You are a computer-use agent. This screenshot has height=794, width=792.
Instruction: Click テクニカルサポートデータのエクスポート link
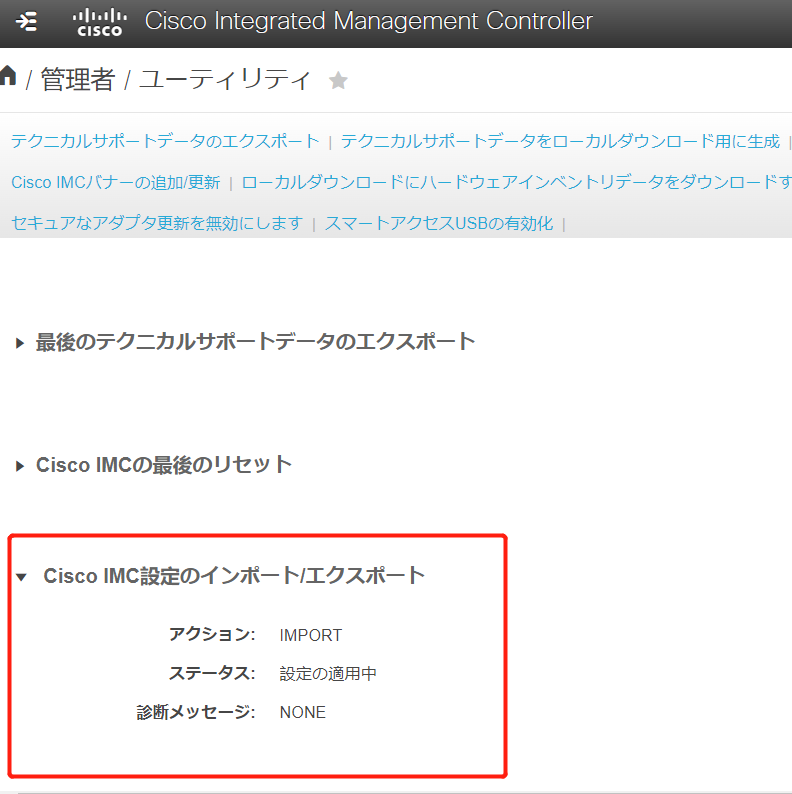(x=165, y=141)
